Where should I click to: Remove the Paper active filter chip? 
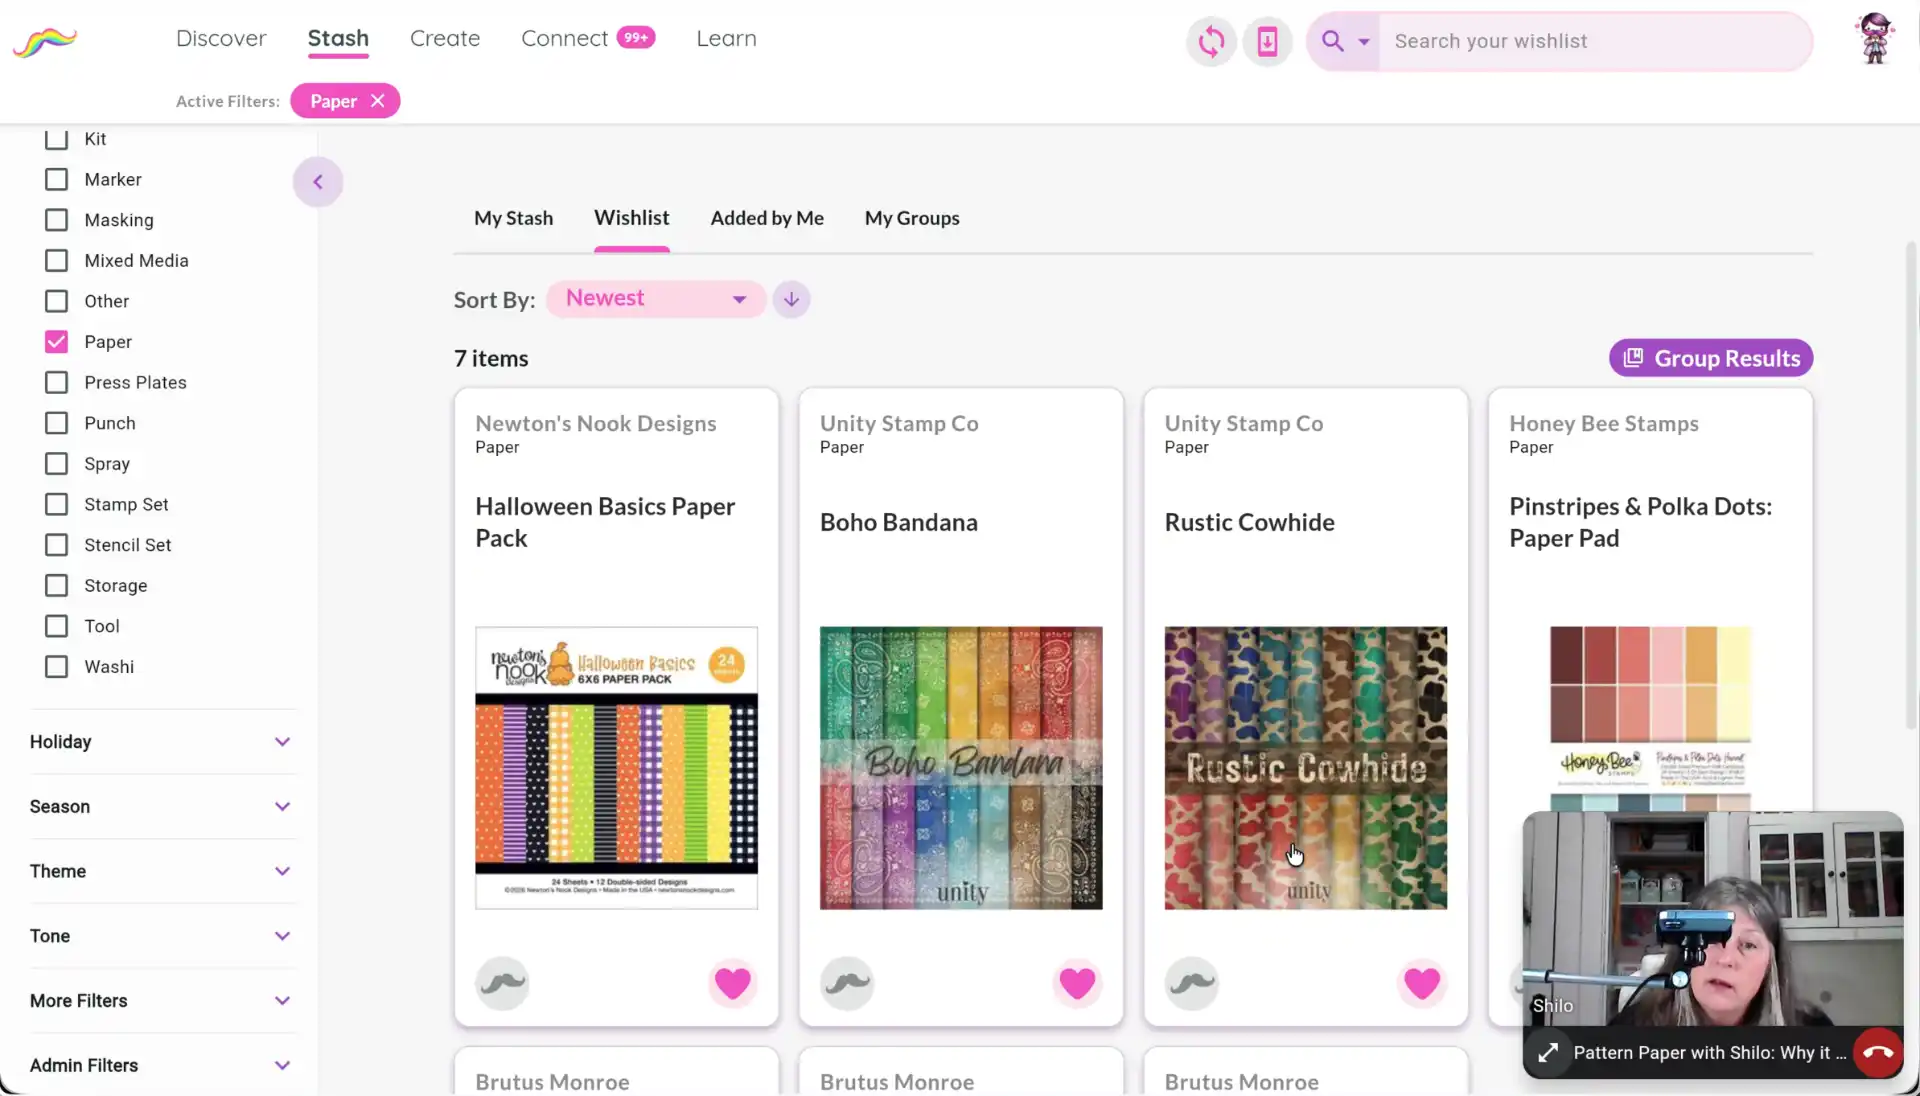coord(377,101)
